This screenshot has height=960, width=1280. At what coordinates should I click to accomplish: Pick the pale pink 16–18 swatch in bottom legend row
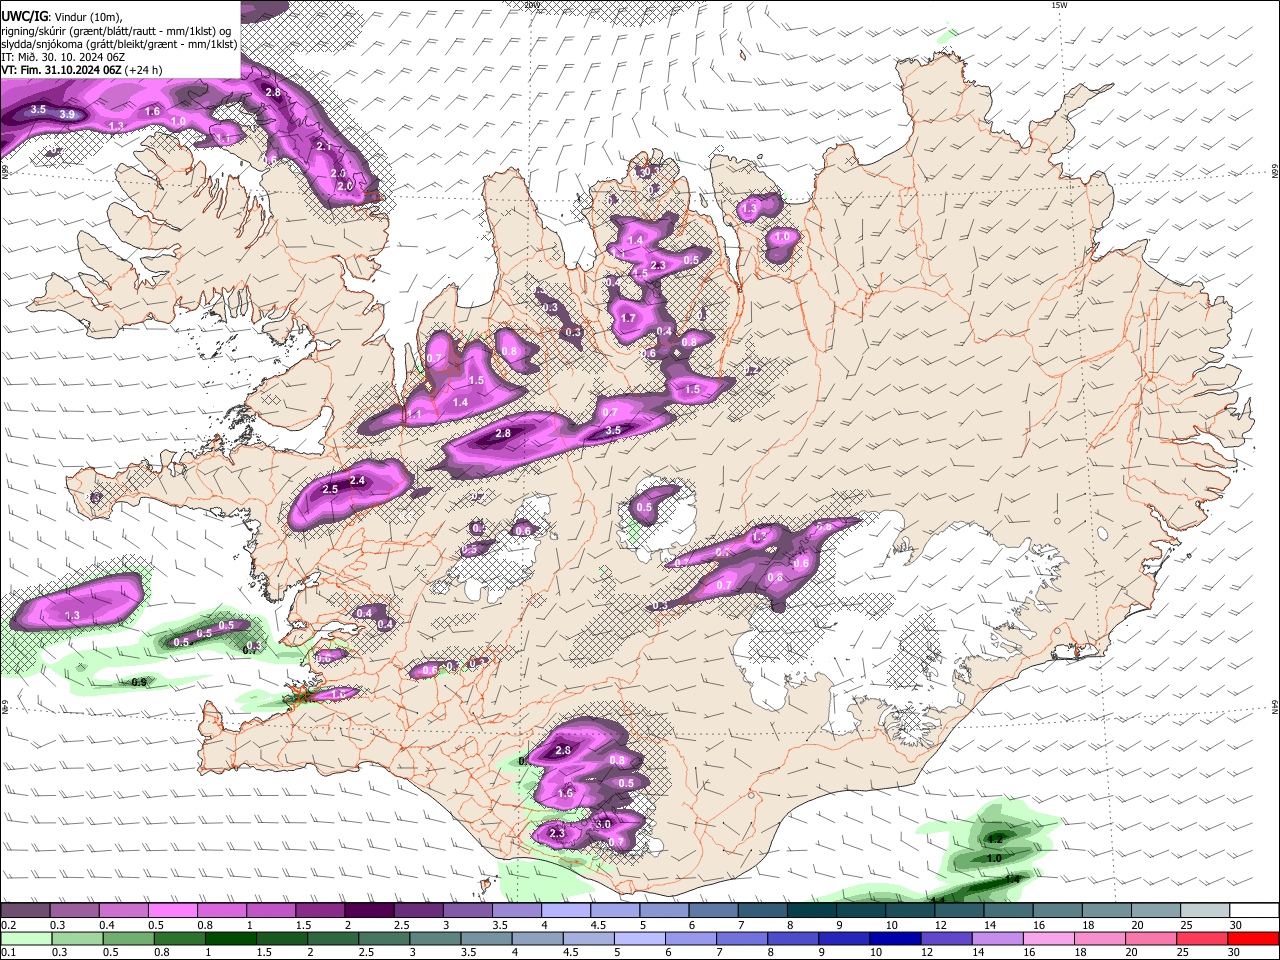(x=1048, y=939)
